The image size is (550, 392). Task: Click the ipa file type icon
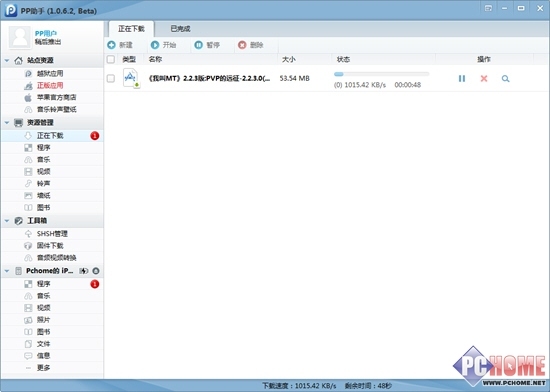[132, 78]
